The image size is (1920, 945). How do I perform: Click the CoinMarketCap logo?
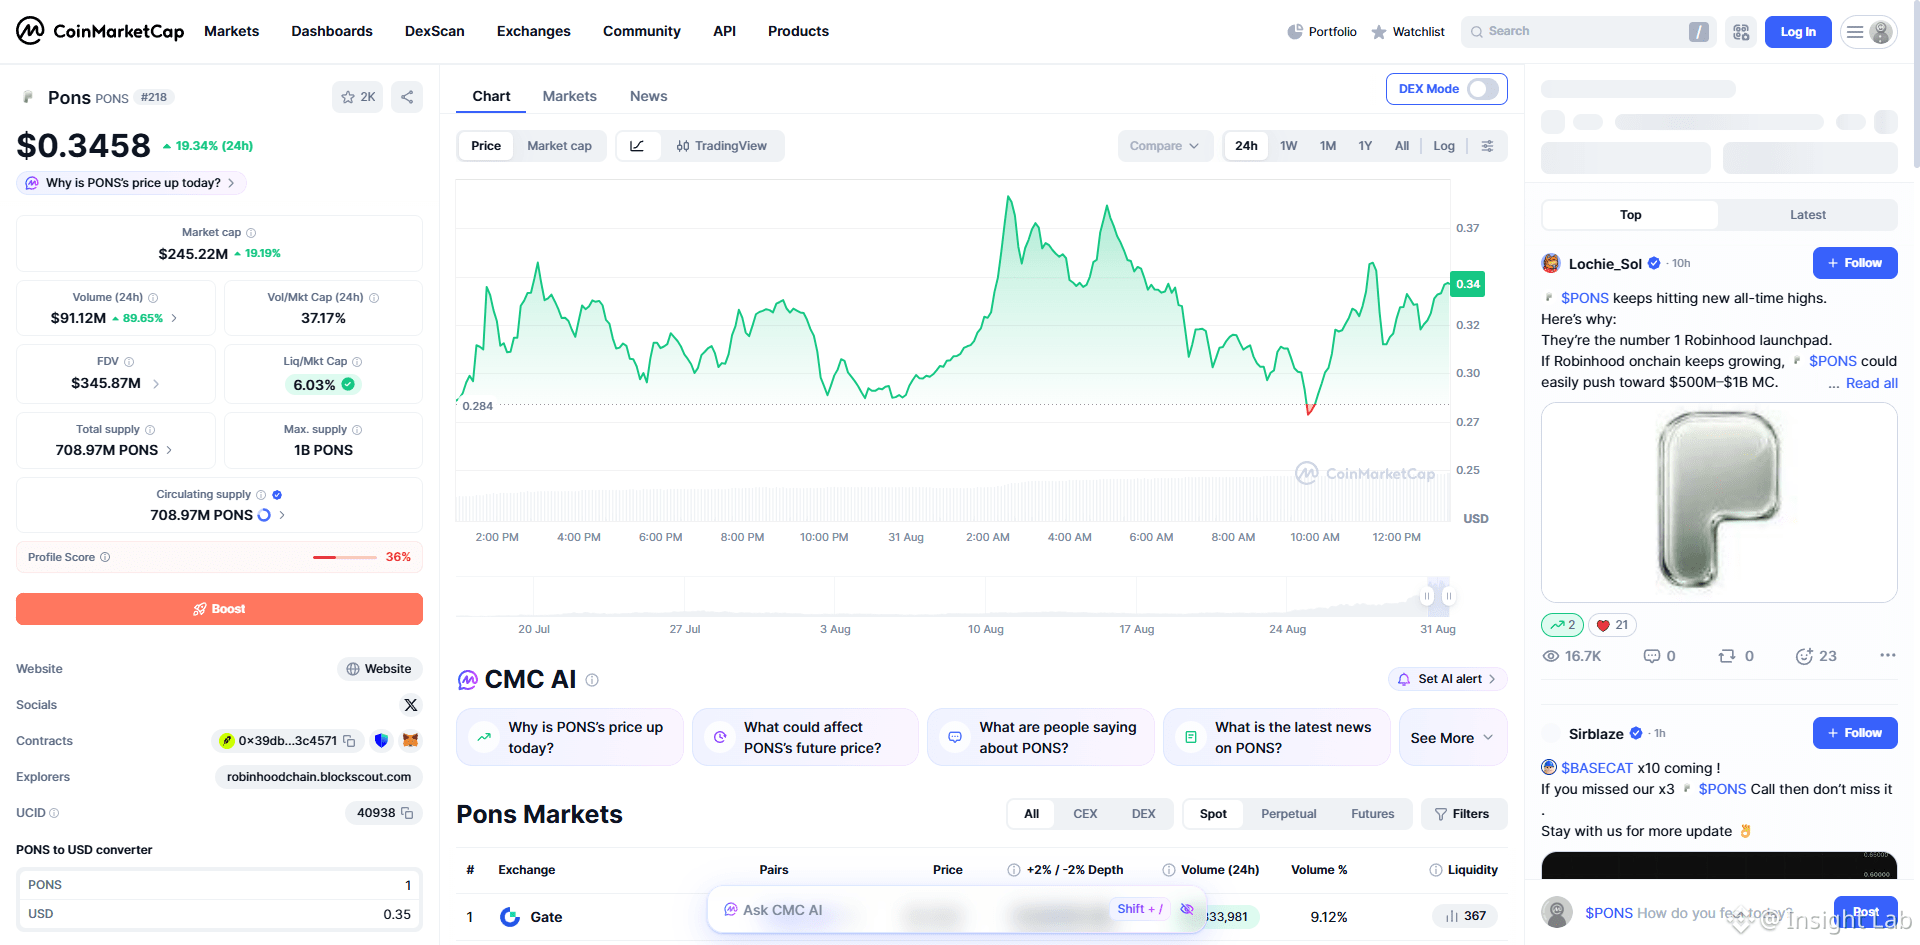tap(100, 31)
